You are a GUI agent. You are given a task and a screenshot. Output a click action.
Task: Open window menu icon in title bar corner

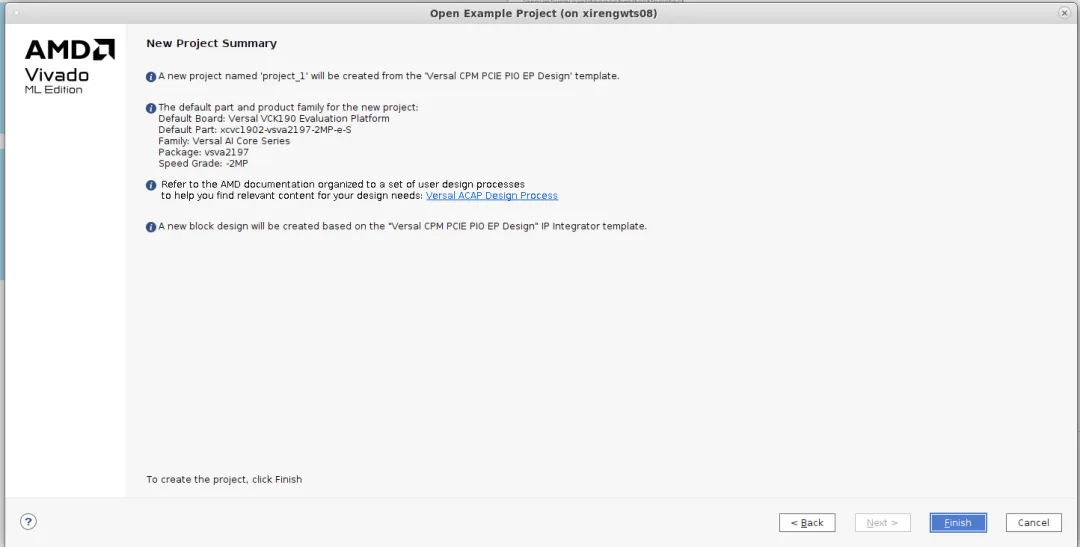14,12
